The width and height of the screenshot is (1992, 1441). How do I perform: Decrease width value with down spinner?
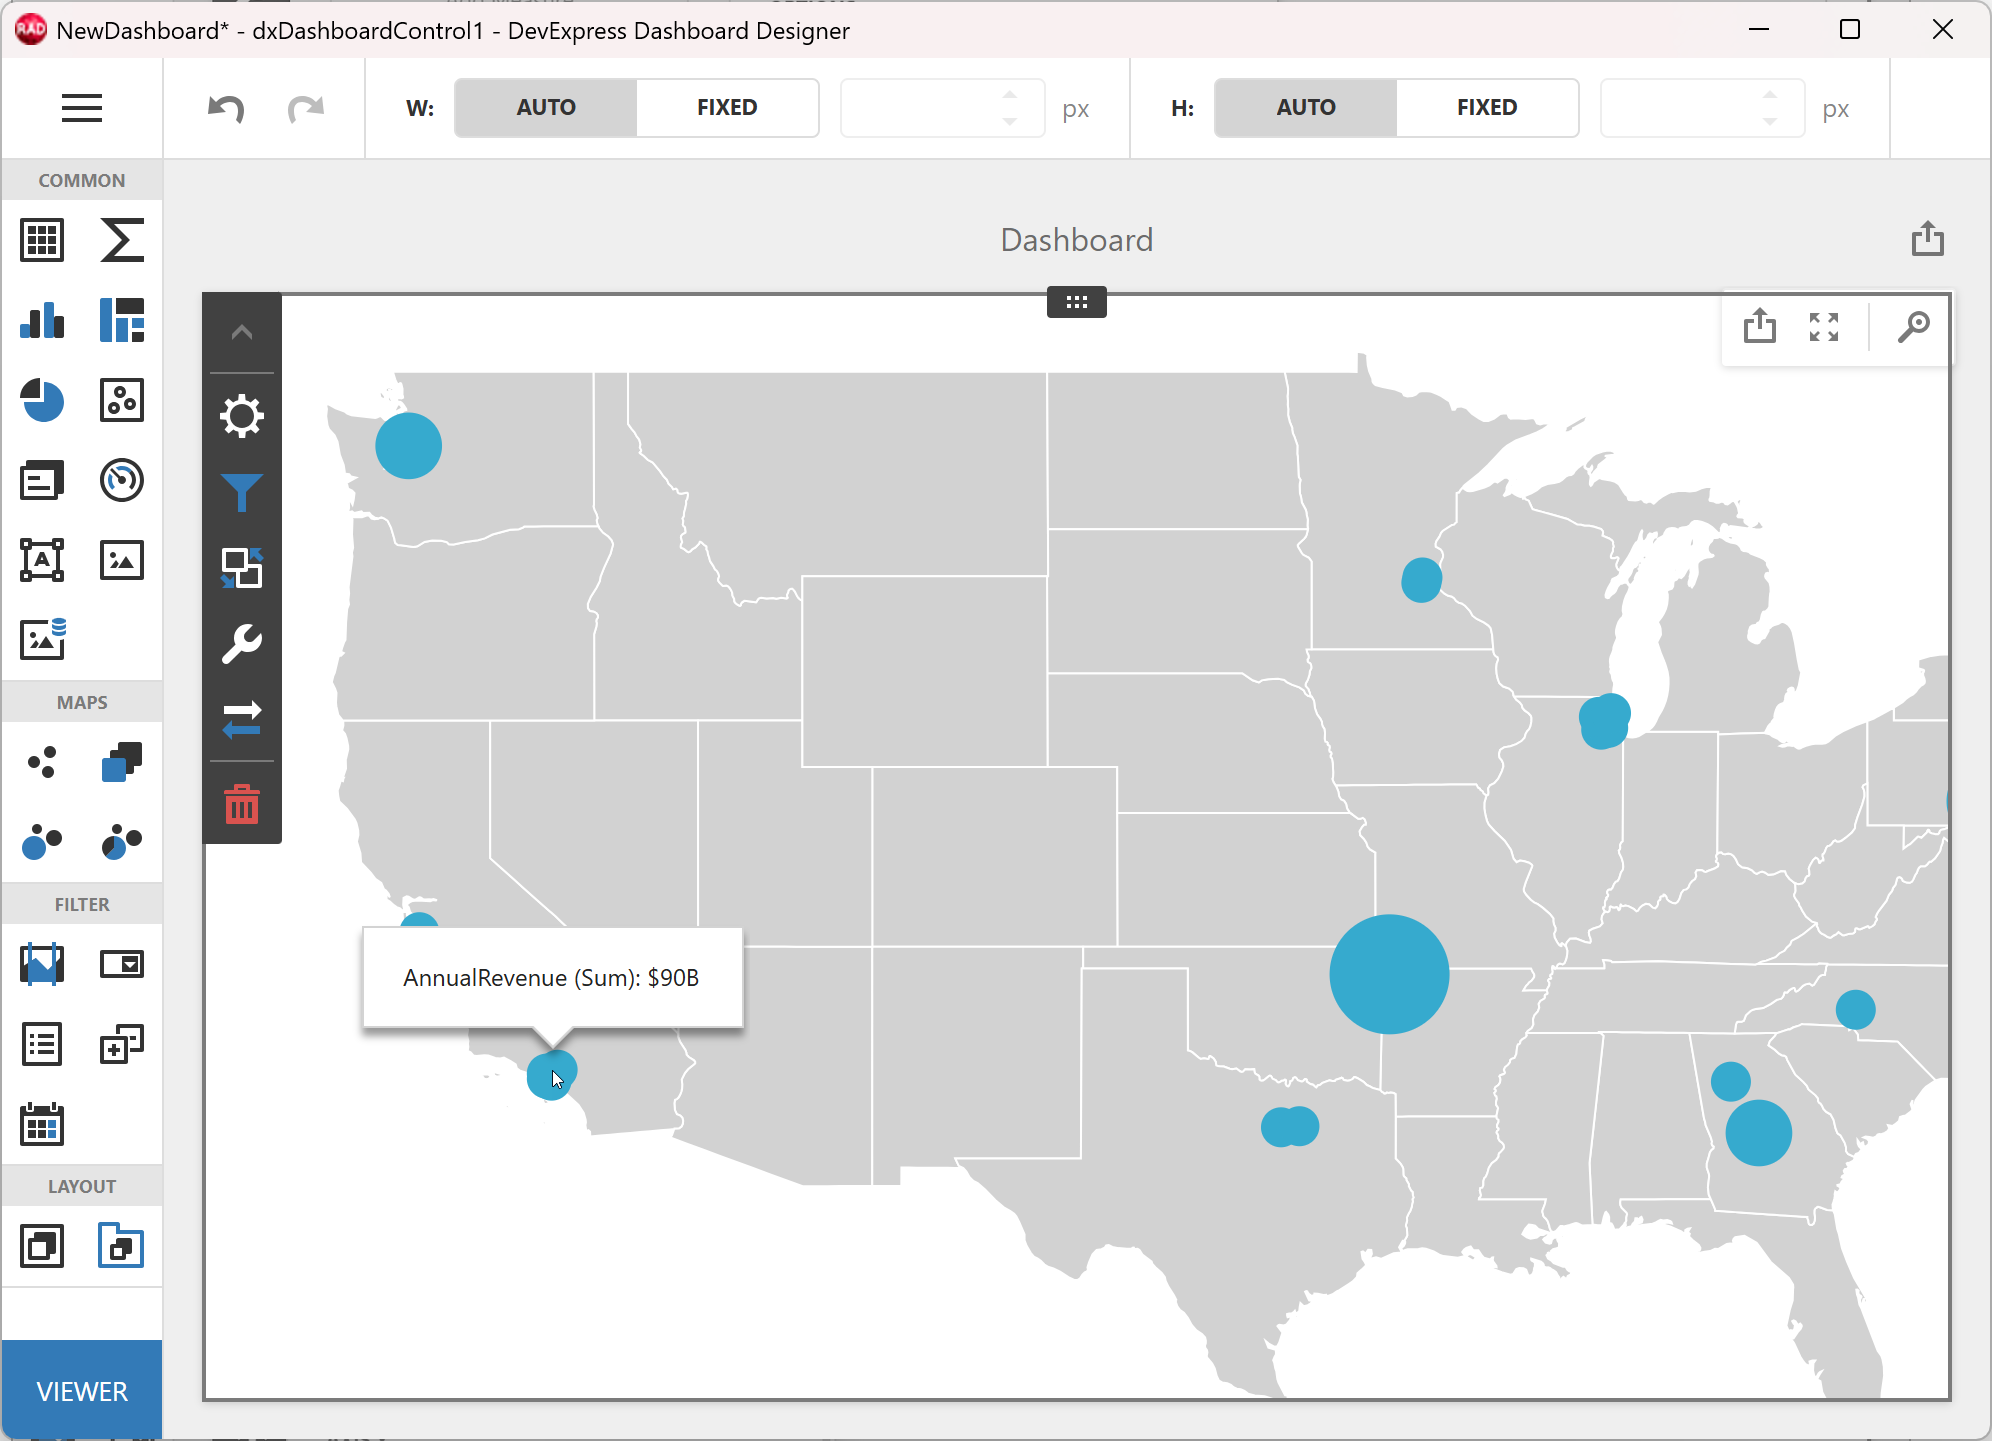click(x=1010, y=121)
